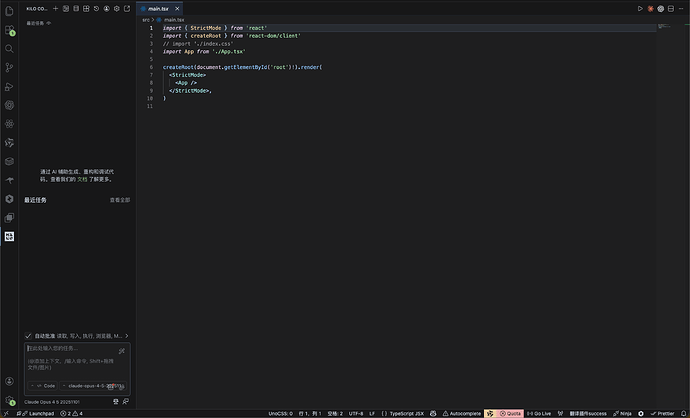690x418 pixels.
Task: Open the Extensions view with badge
Action: [9, 30]
